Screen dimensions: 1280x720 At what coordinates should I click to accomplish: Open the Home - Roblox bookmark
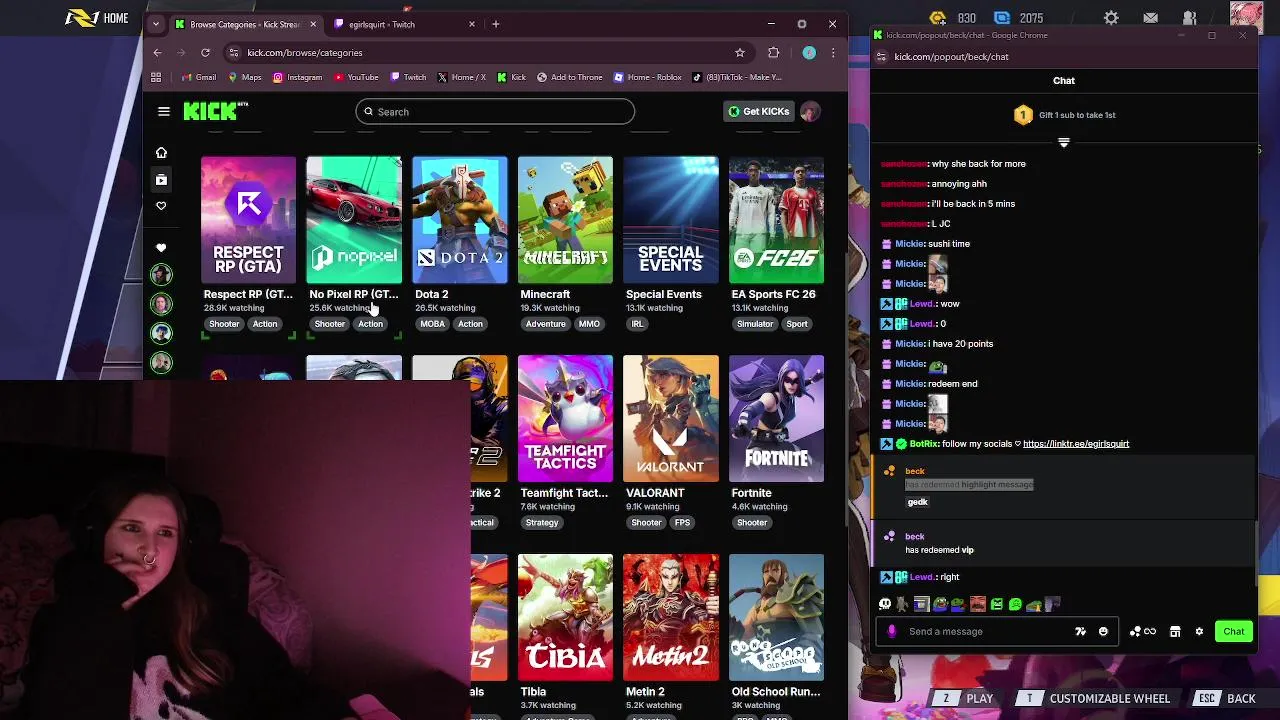(647, 77)
